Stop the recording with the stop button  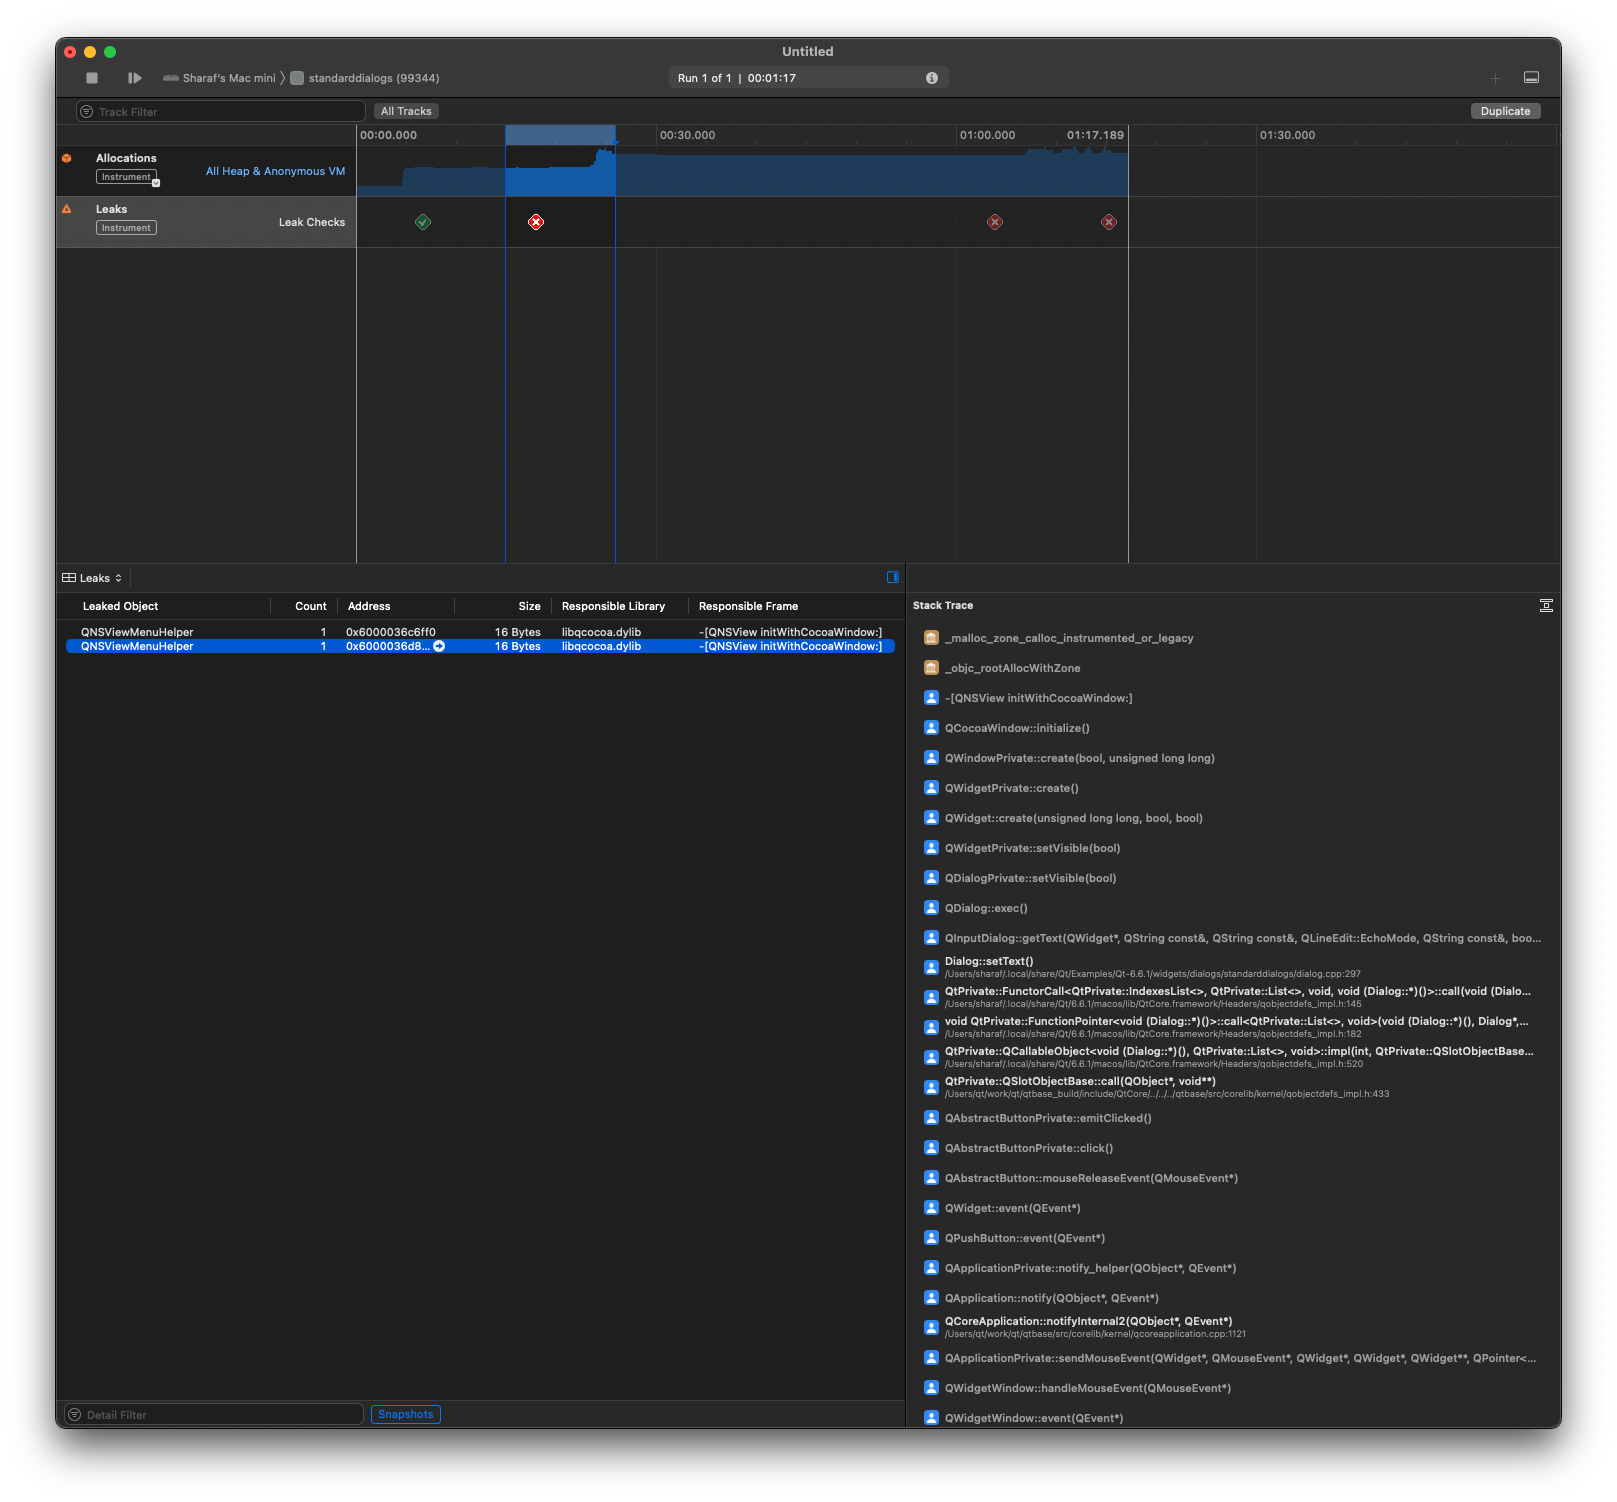point(92,78)
